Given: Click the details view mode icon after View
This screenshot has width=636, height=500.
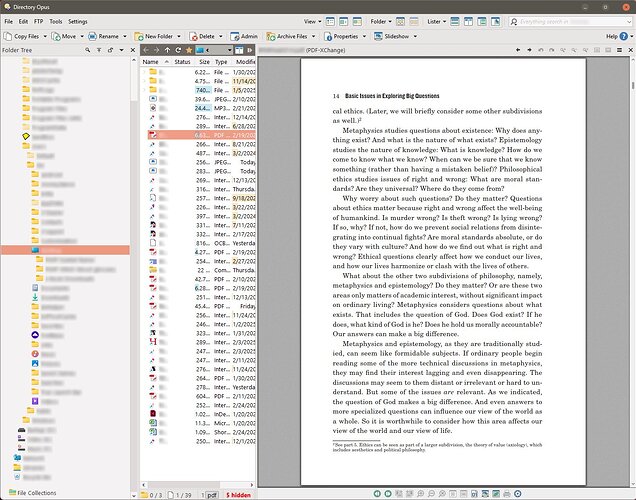Looking at the screenshot, I should (x=330, y=21).
